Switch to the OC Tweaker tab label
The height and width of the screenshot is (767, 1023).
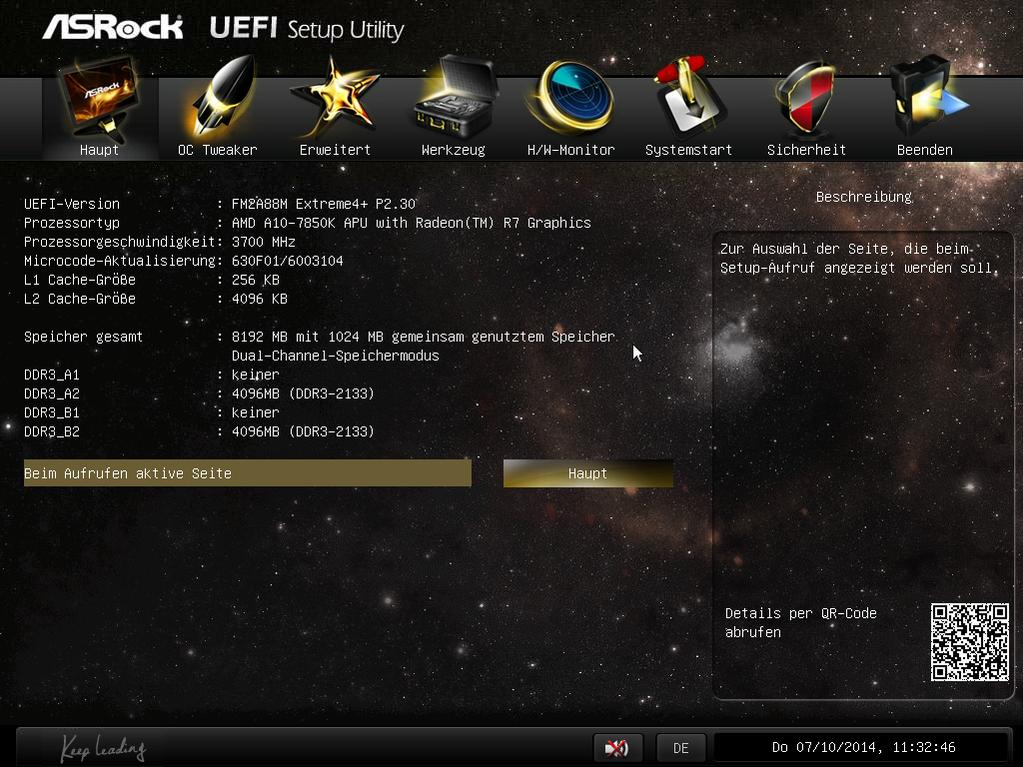[x=217, y=150]
